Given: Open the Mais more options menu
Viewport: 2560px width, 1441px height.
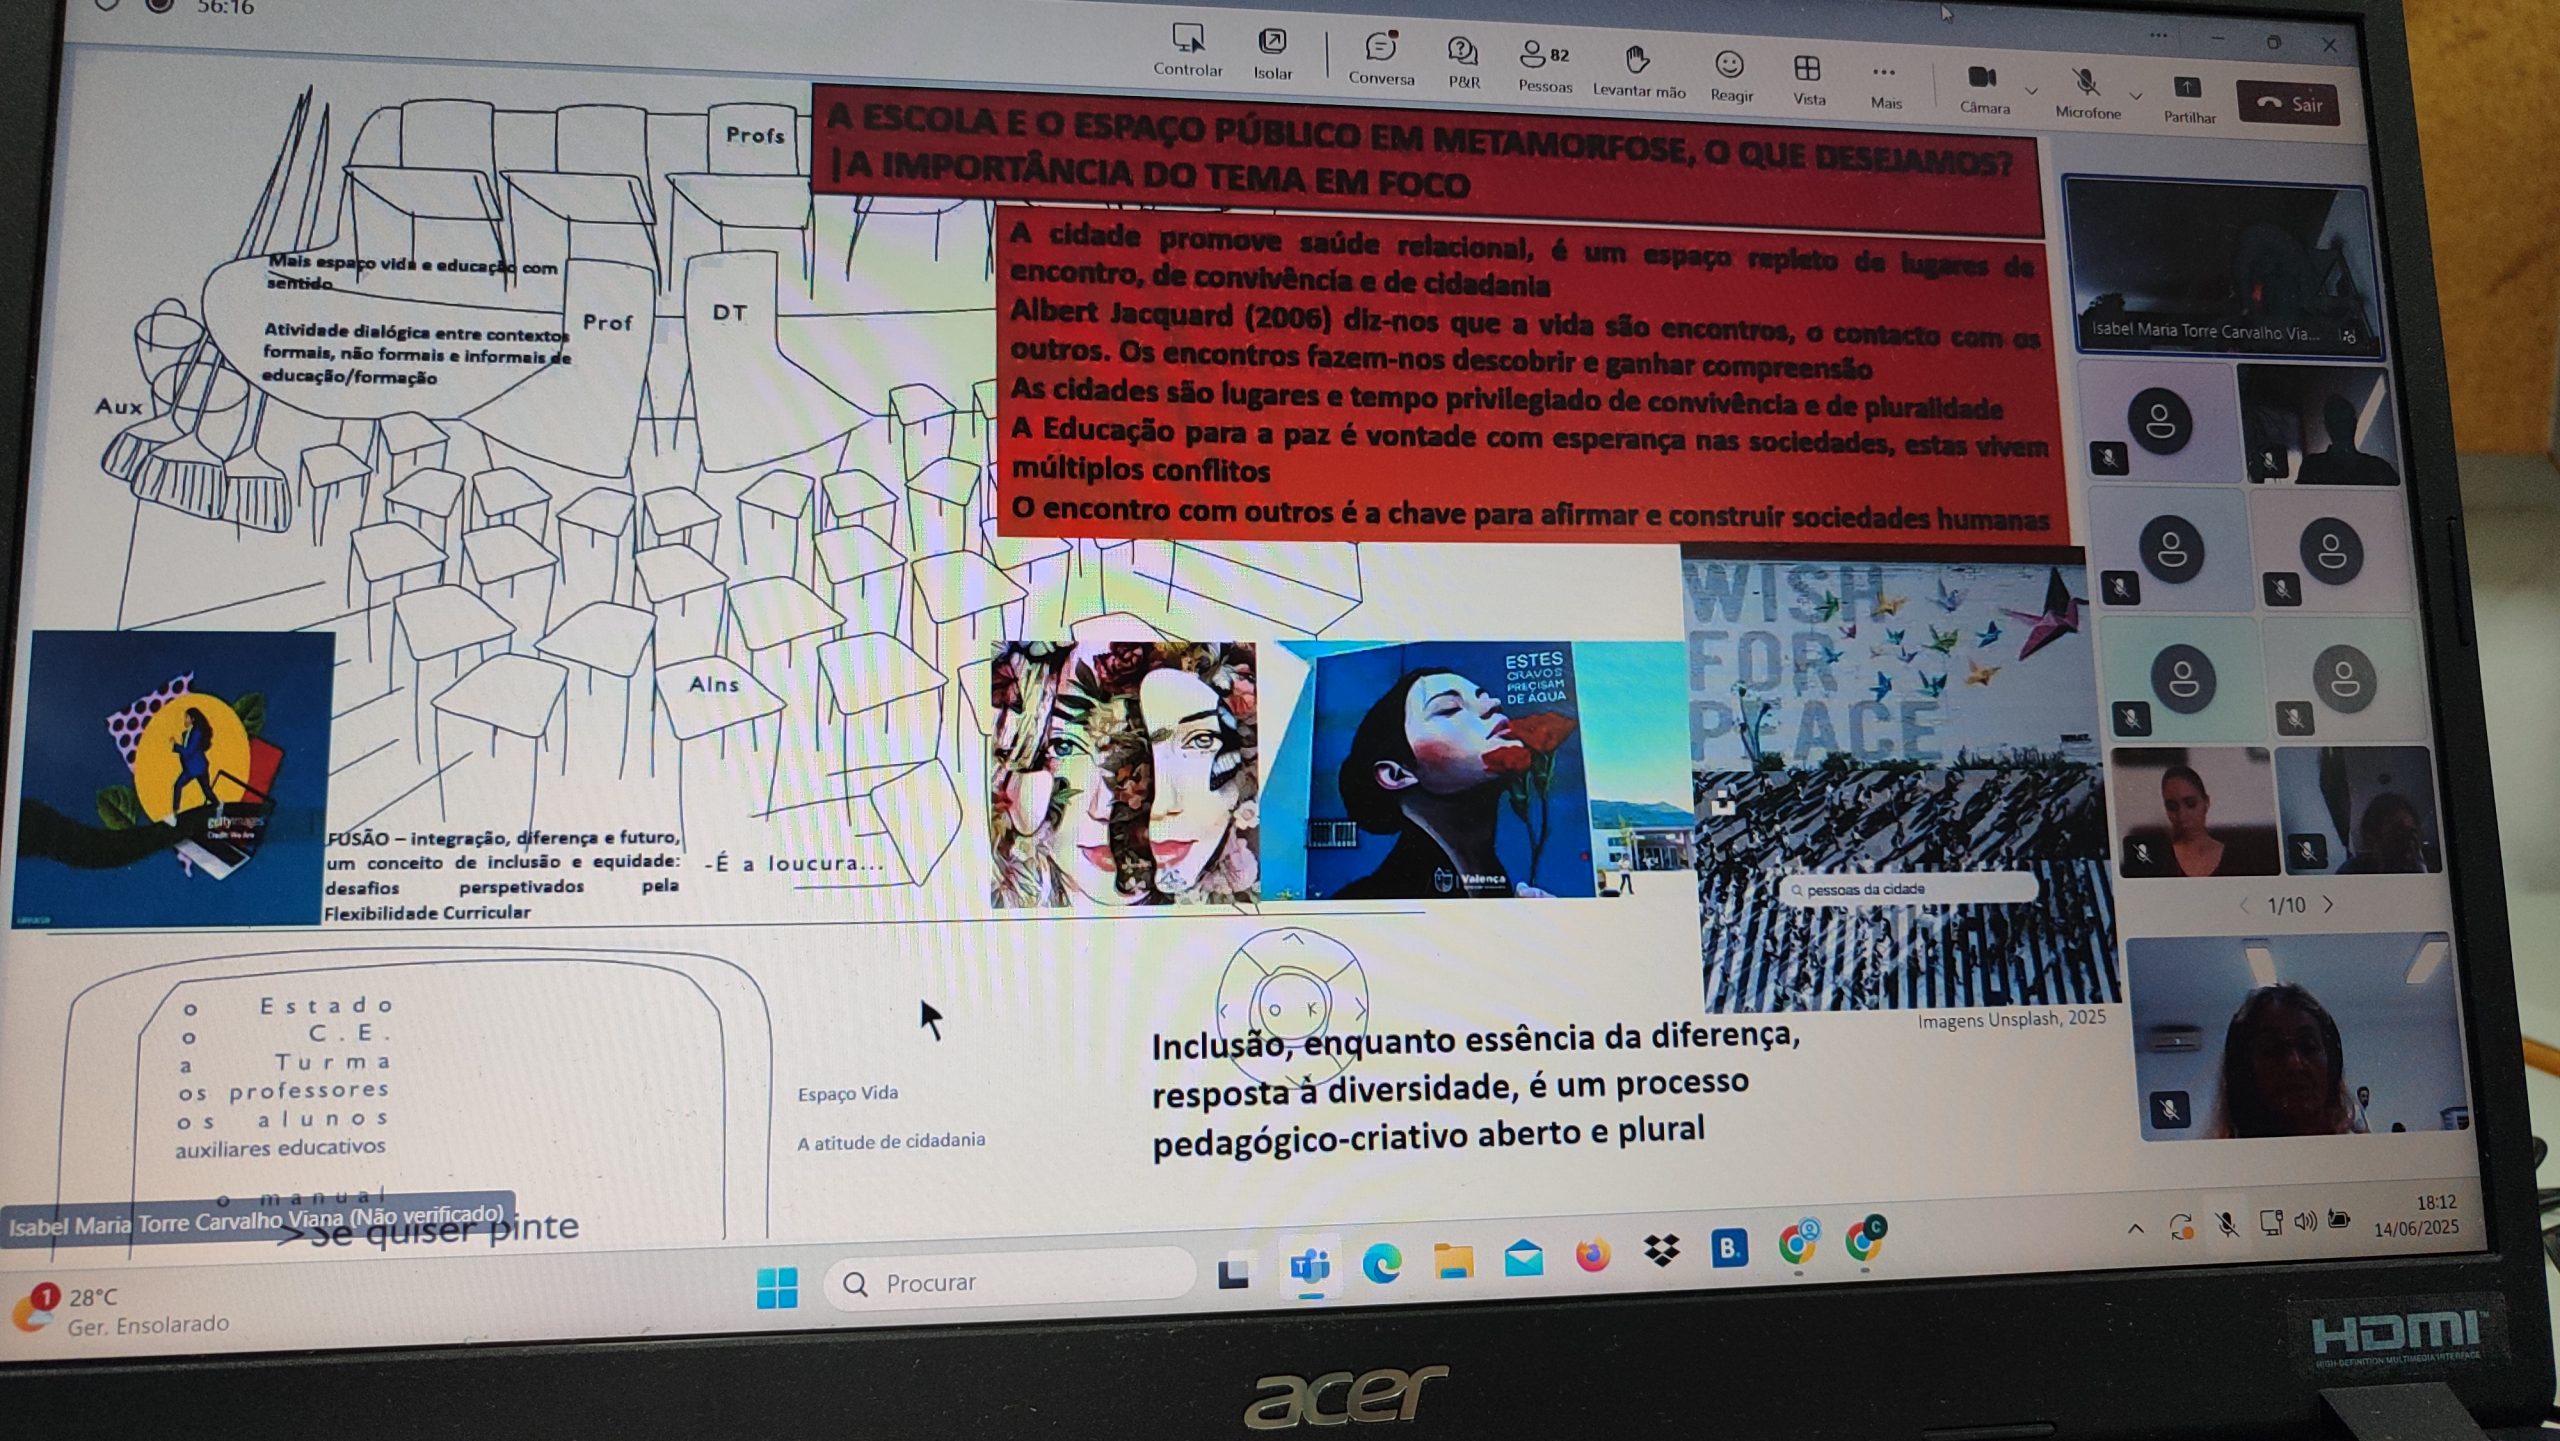Looking at the screenshot, I should pyautogui.click(x=1884, y=73).
